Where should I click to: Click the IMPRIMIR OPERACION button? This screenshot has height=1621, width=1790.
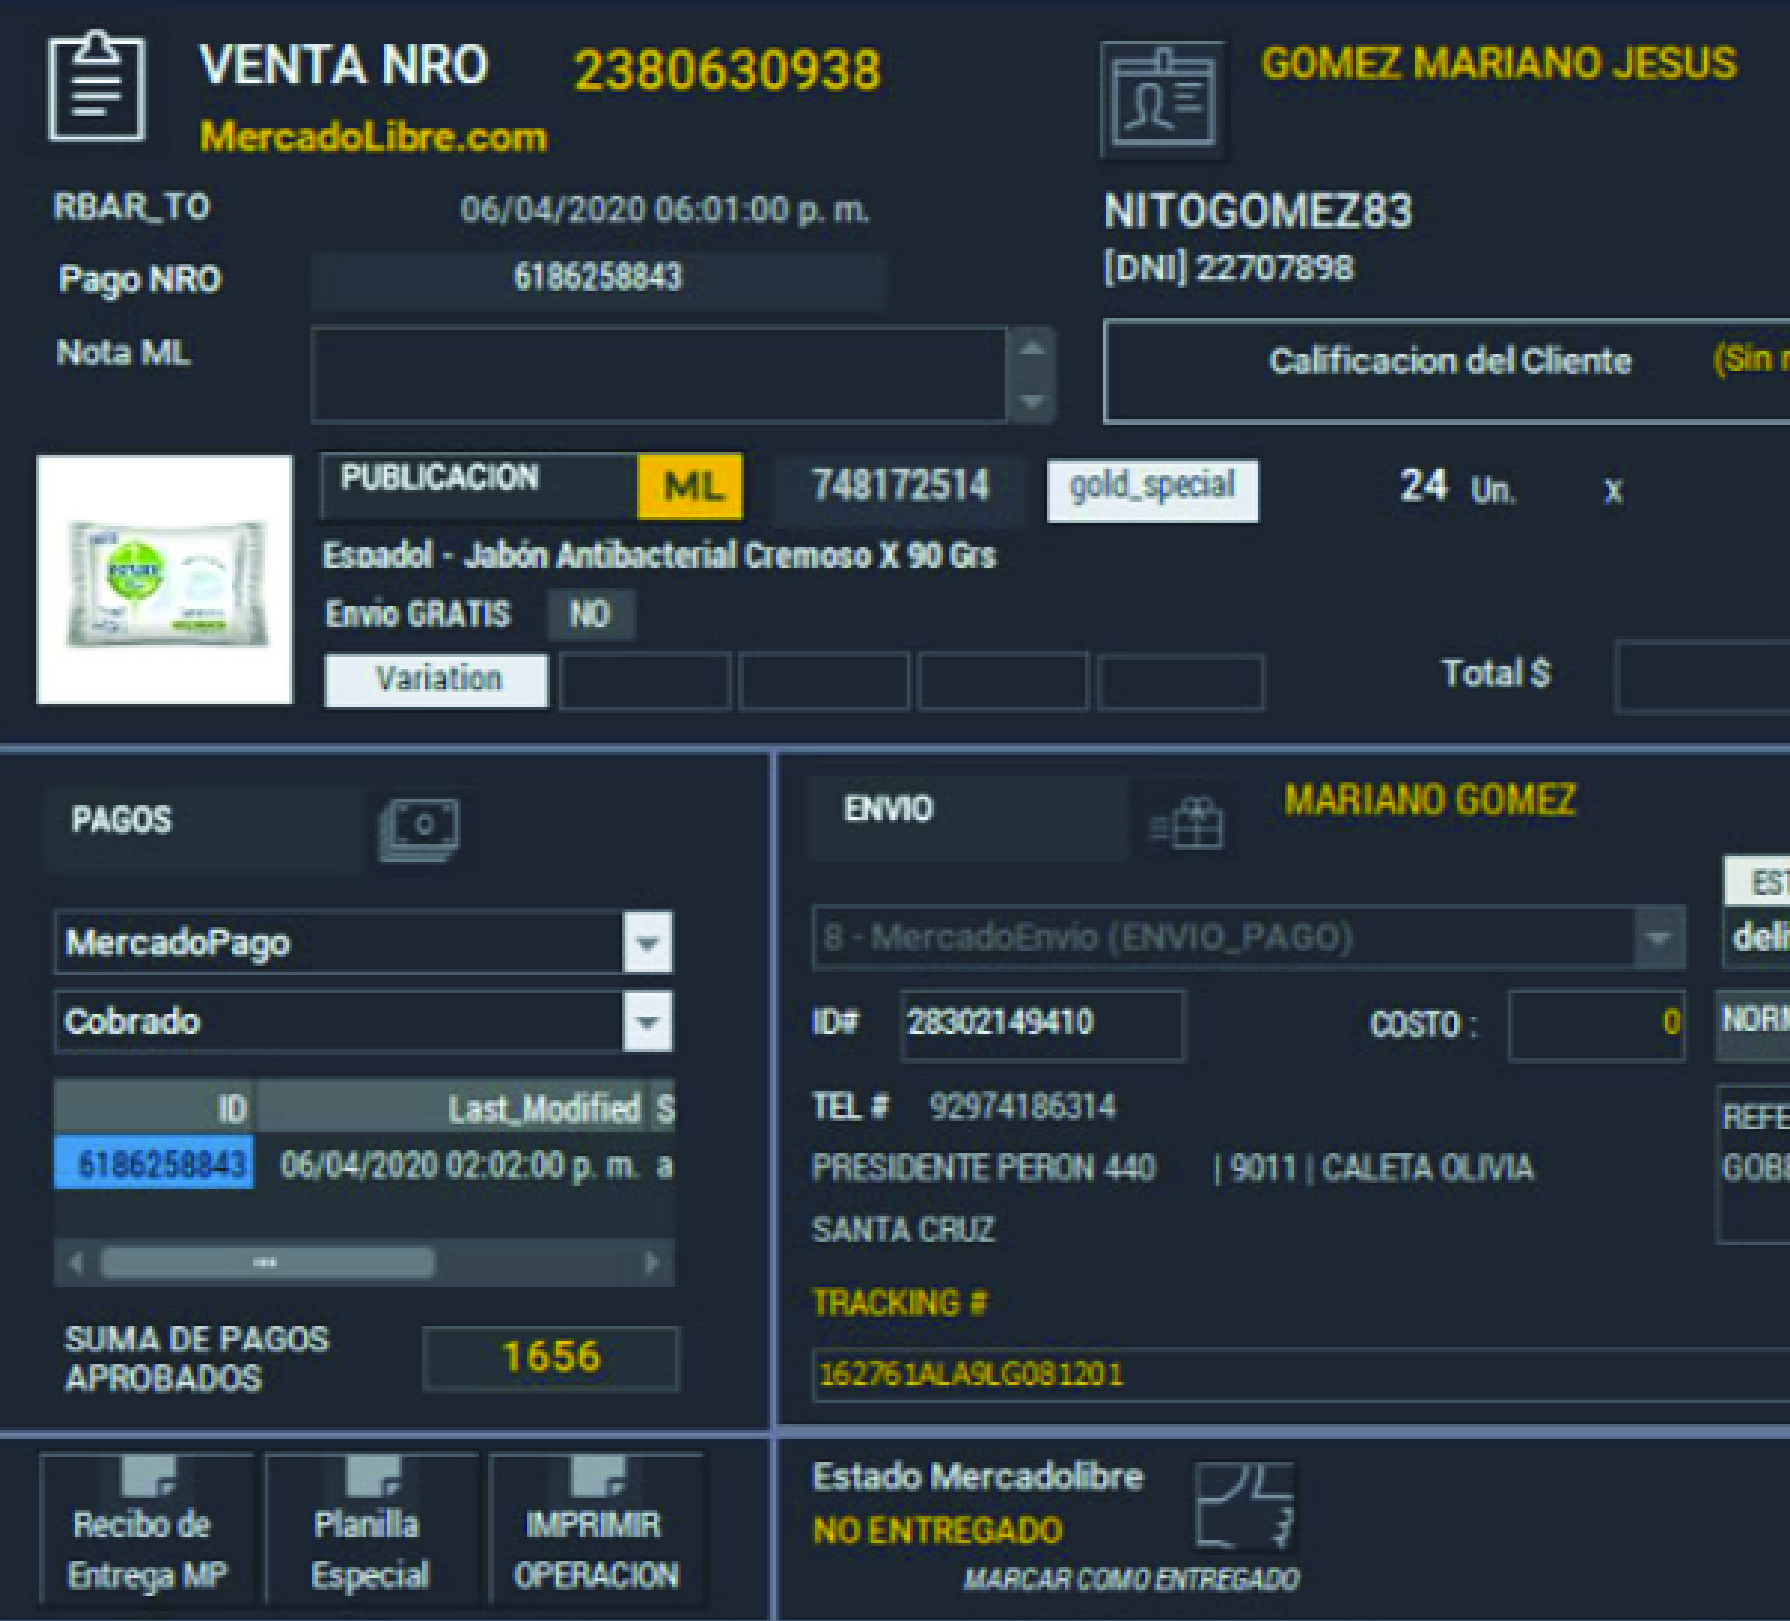click(x=596, y=1530)
